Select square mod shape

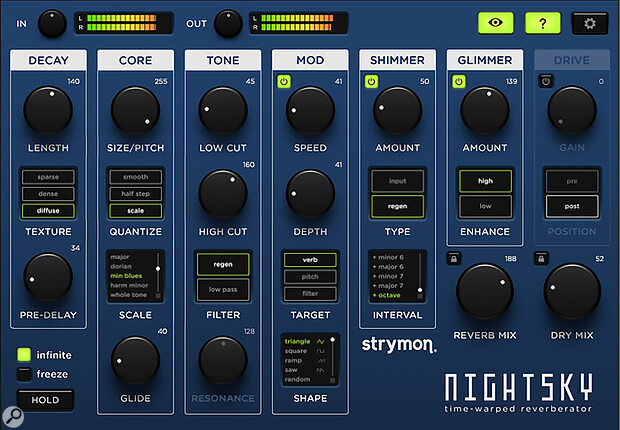[x=304, y=351]
